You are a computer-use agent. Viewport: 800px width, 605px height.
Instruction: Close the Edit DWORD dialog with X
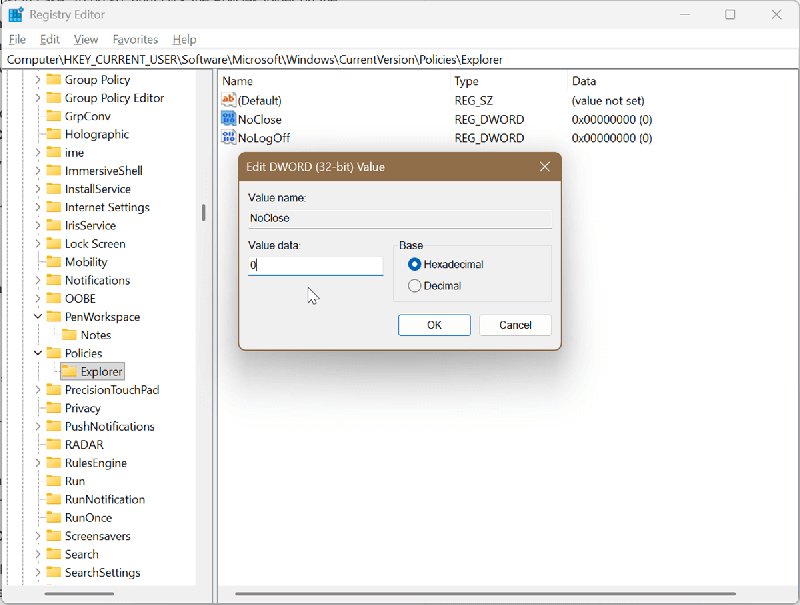click(x=545, y=167)
